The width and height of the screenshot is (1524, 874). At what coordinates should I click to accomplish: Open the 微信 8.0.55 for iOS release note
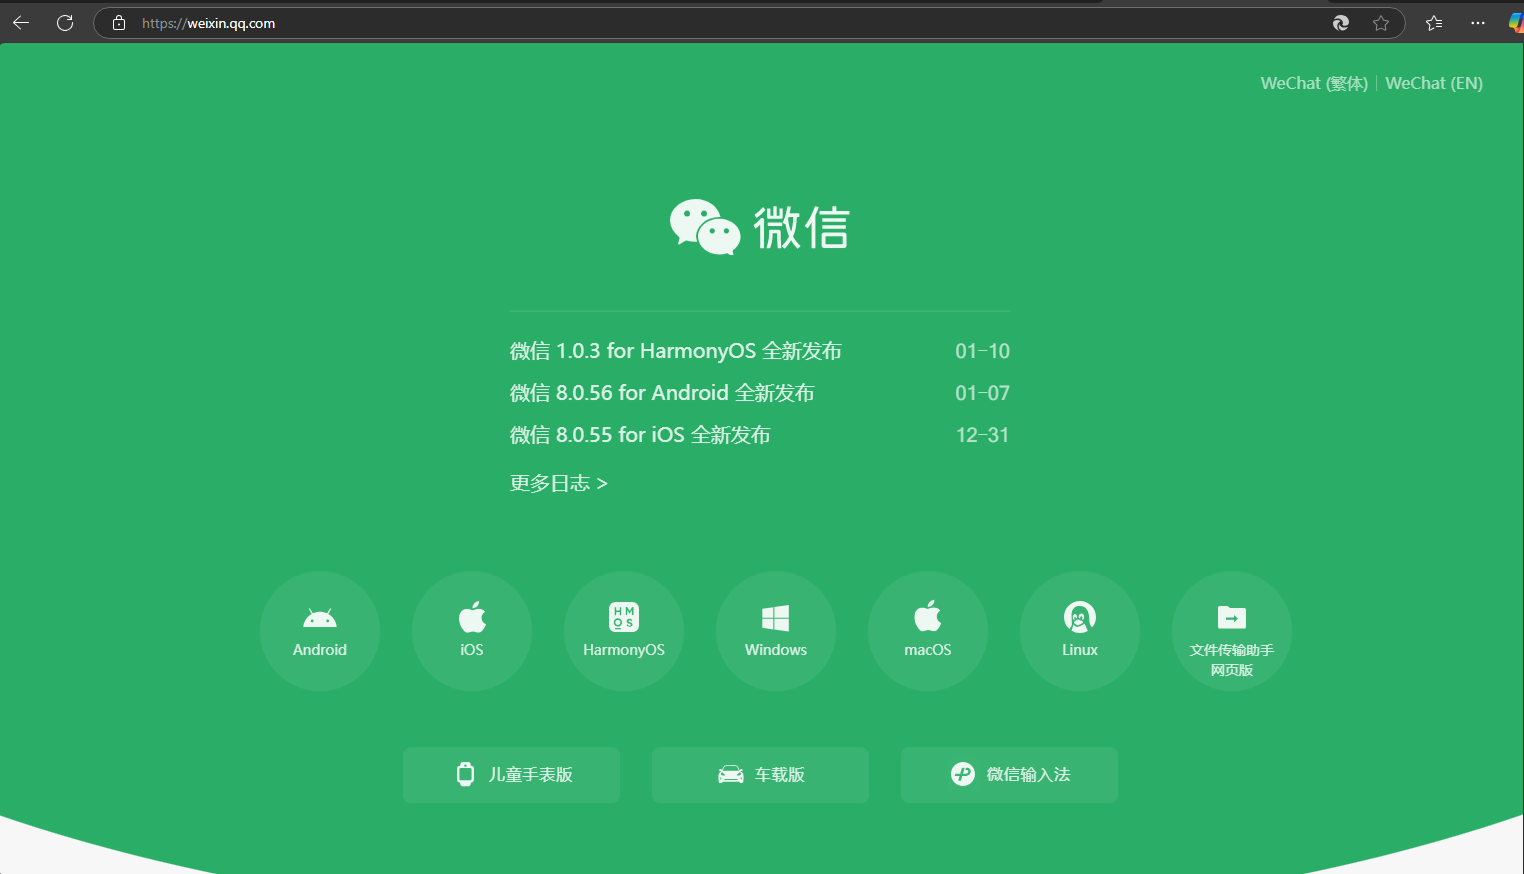tap(640, 435)
